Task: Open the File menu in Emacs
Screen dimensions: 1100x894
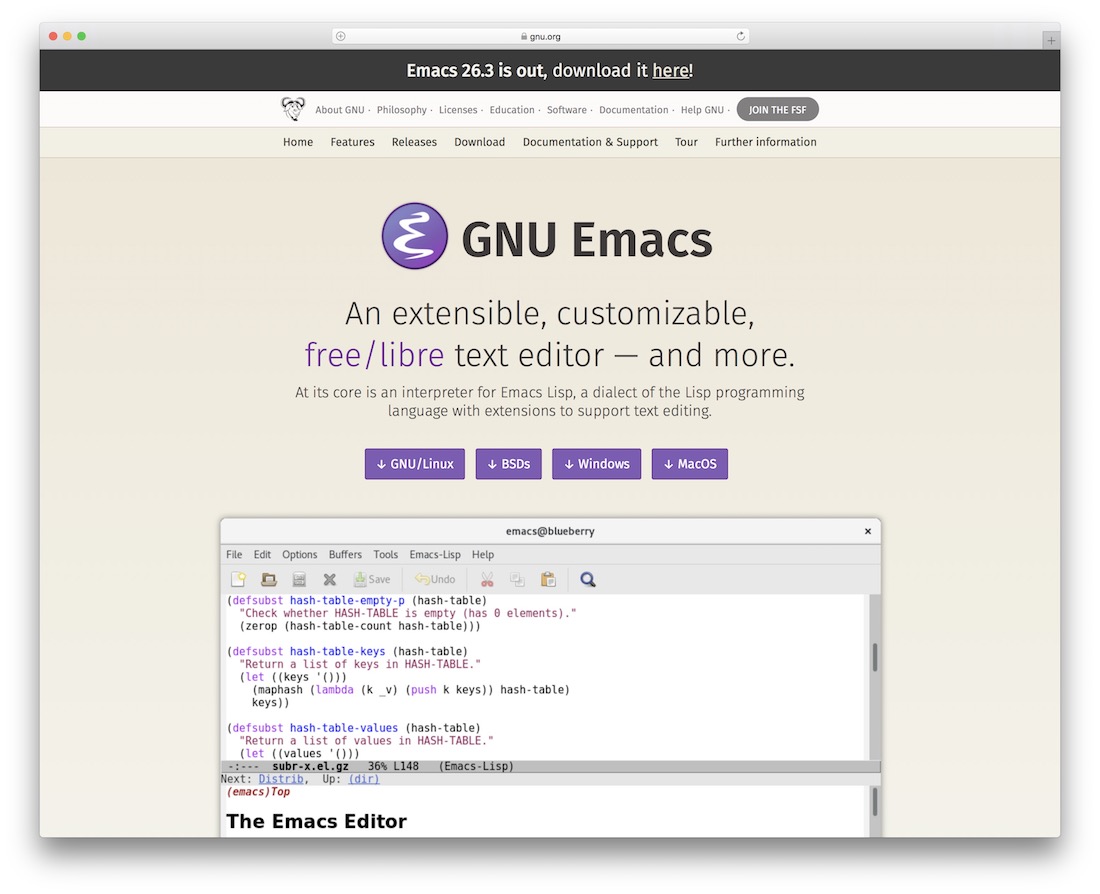Action: 234,554
